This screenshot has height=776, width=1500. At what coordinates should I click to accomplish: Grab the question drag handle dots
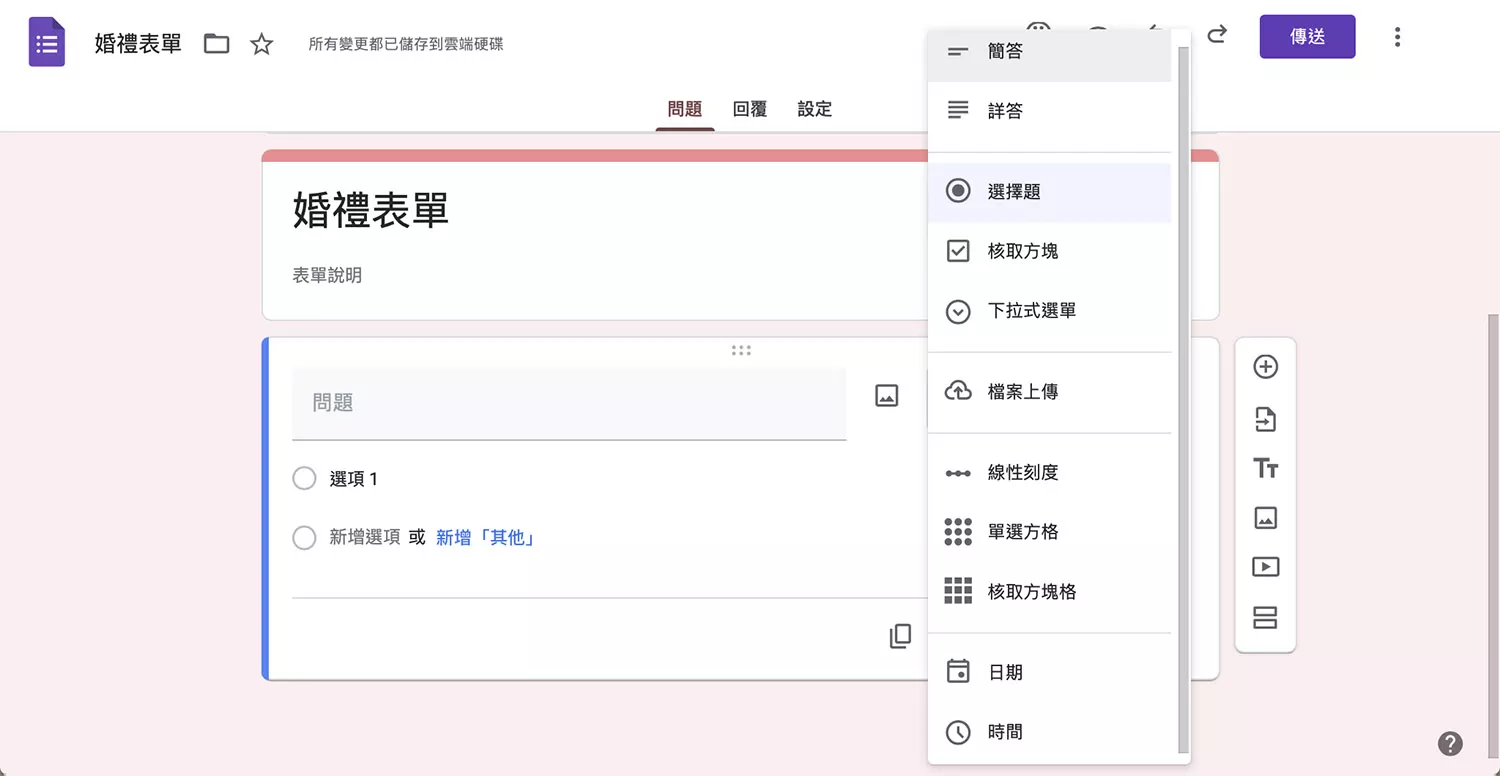741,350
